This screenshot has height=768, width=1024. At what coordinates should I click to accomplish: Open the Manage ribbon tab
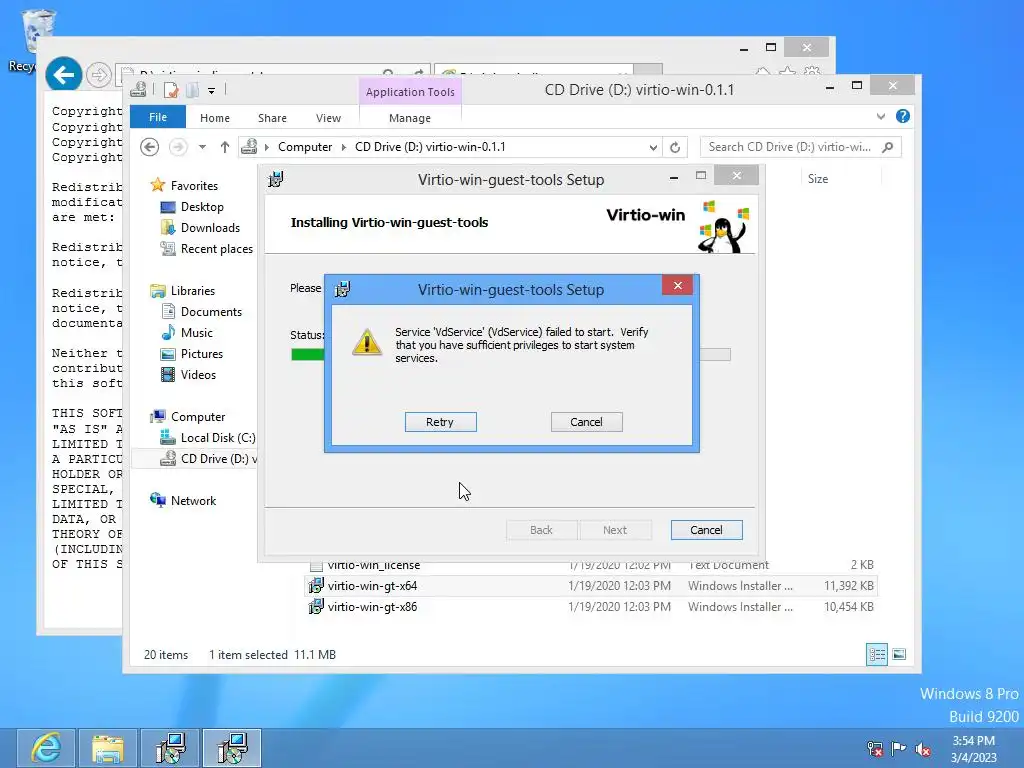[x=409, y=118]
